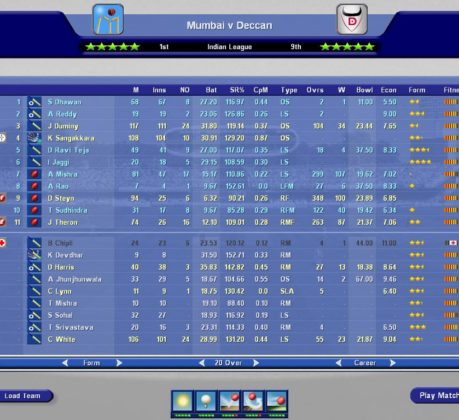The height and width of the screenshot is (420, 459).
Task: Toggle the red marker beside D Steyn
Action: coord(2,198)
